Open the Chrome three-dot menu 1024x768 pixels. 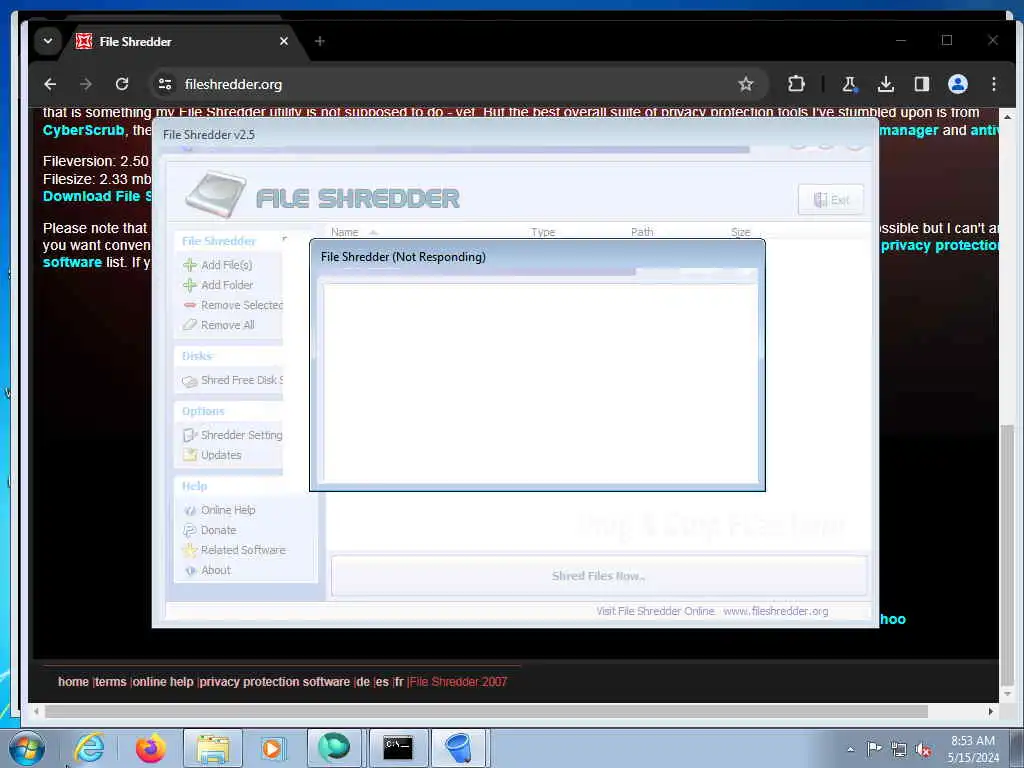coord(993,84)
